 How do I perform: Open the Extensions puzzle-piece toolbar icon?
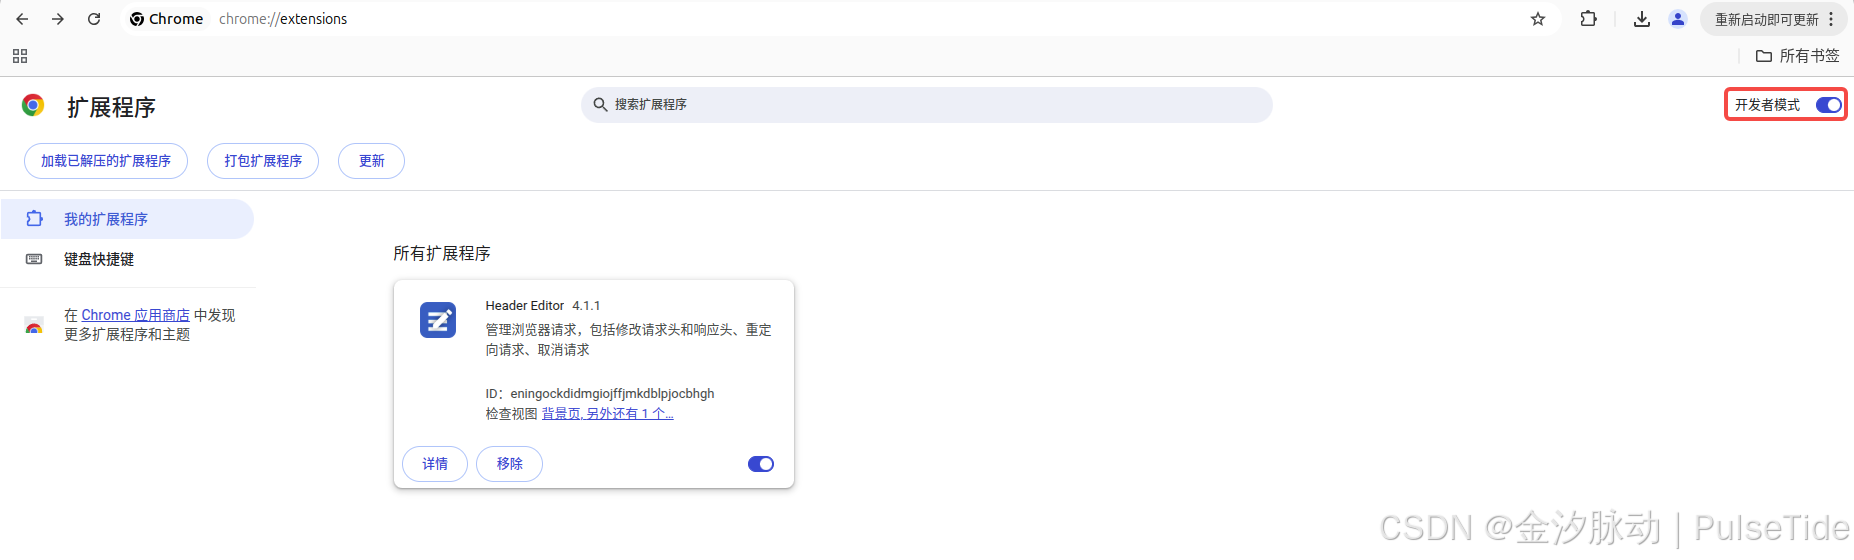[1588, 19]
